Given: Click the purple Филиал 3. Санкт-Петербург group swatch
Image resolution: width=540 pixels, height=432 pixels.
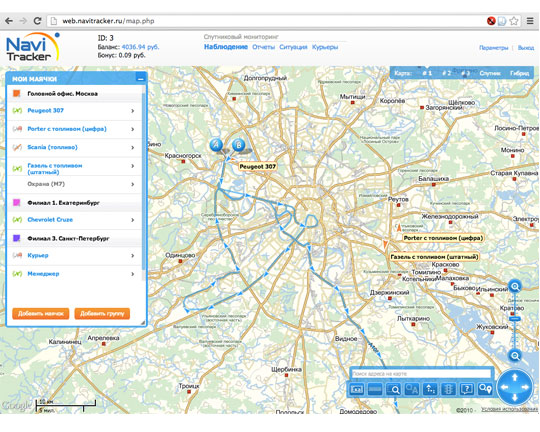Looking at the screenshot, I should tap(17, 238).
